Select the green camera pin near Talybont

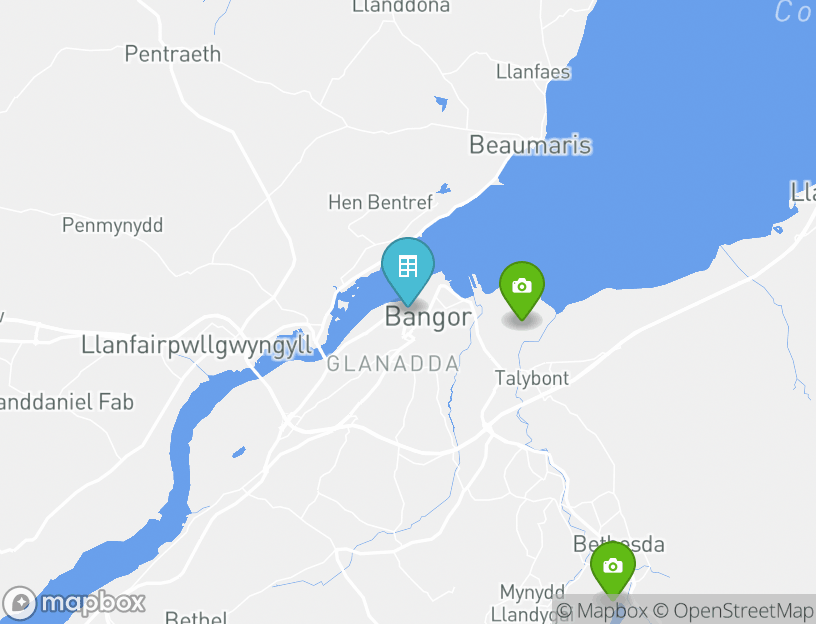click(522, 290)
